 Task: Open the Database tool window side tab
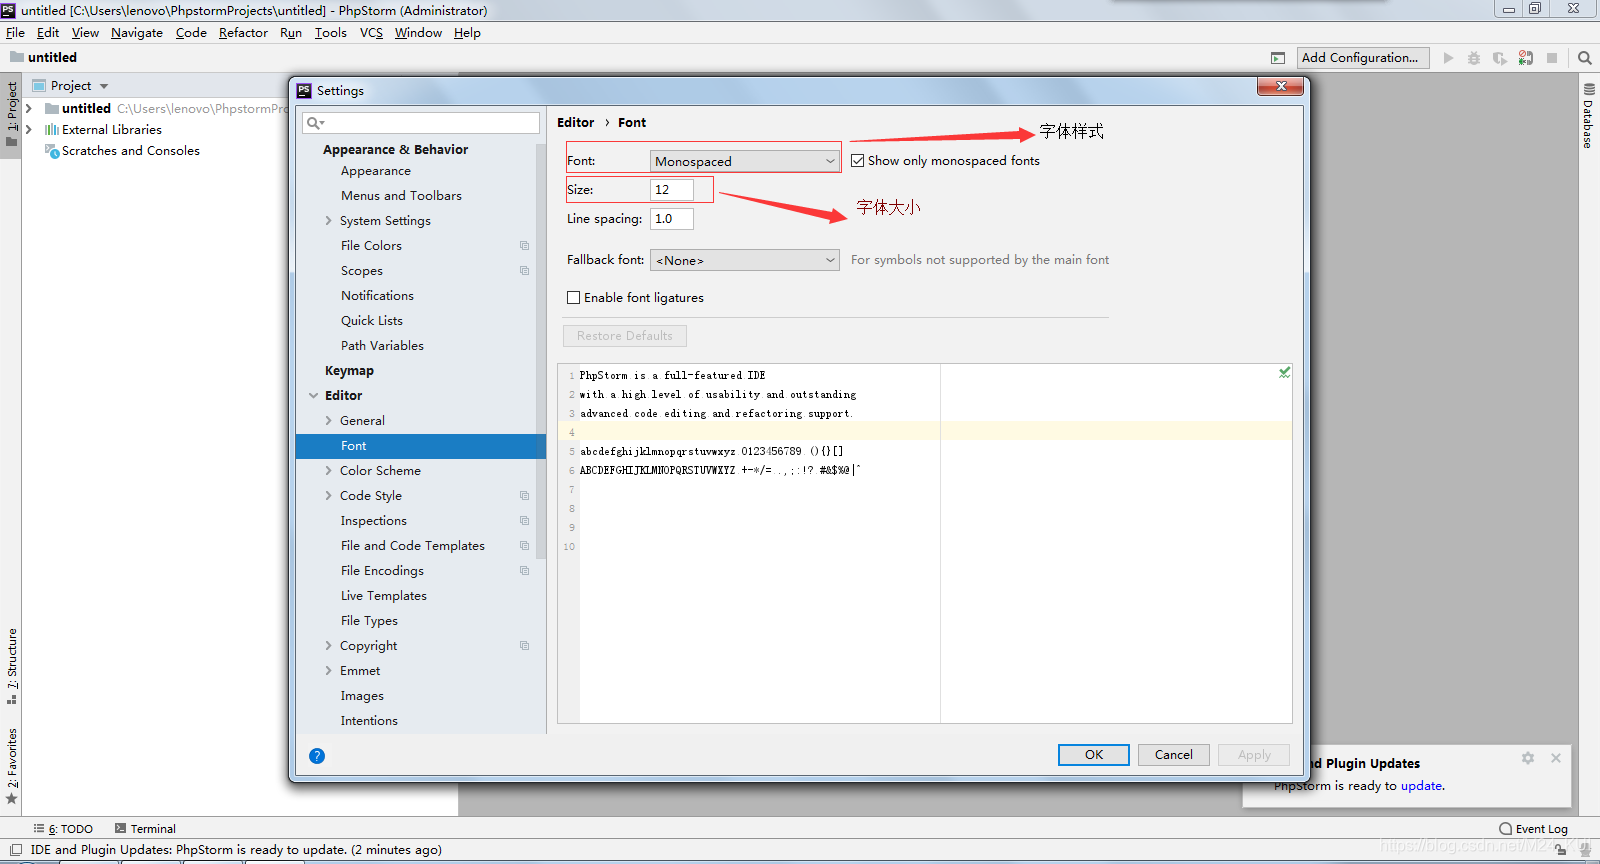[x=1588, y=116]
